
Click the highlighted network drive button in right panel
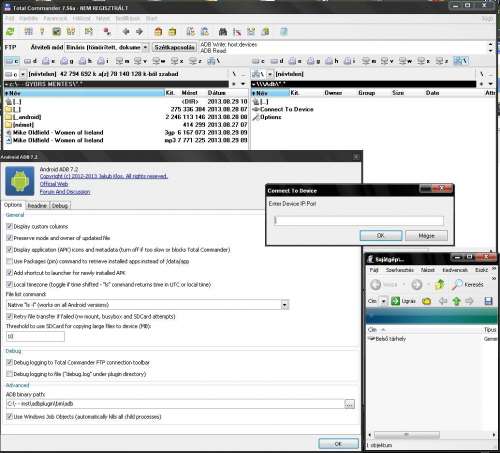(x=461, y=61)
